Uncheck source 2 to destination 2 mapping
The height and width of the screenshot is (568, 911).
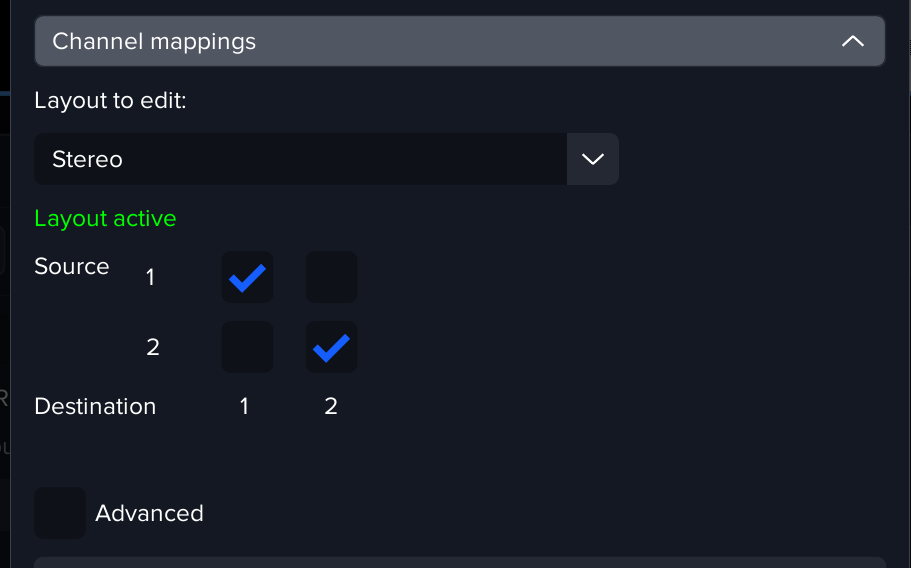[331, 347]
